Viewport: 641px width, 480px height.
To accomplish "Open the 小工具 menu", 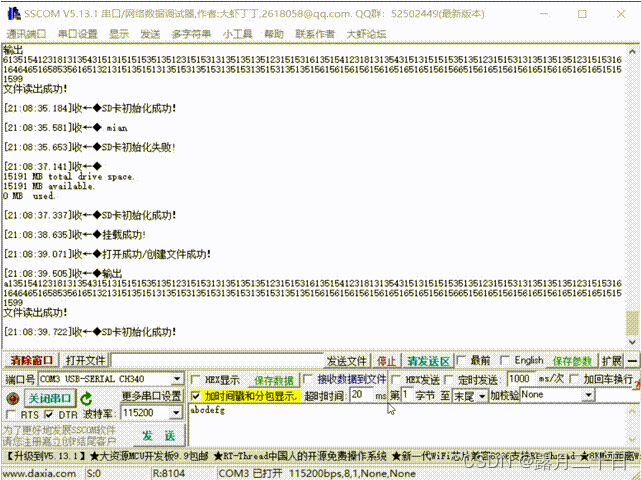I will (238, 34).
